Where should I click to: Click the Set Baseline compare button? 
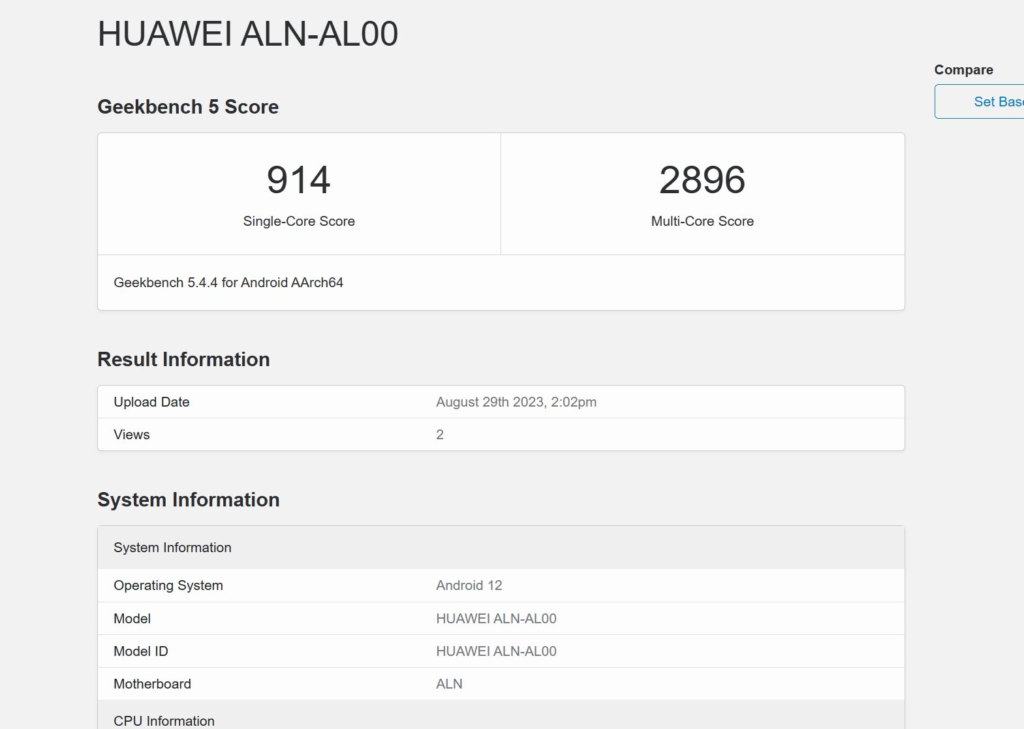pos(979,101)
